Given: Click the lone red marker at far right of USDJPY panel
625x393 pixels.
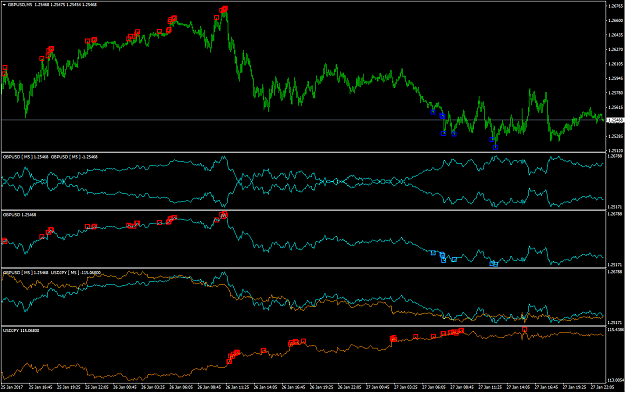Looking at the screenshot, I should point(525,330).
